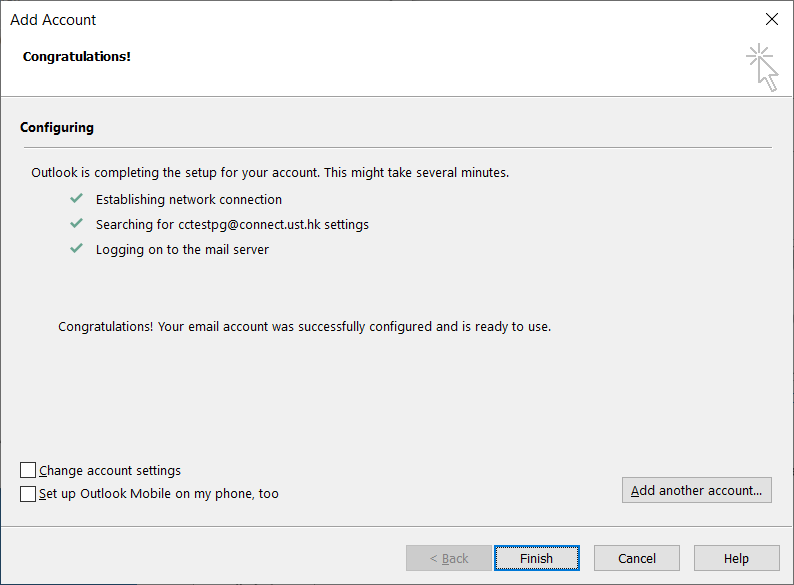This screenshot has width=794, height=585.
Task: Cancel the account setup
Action: (x=637, y=558)
